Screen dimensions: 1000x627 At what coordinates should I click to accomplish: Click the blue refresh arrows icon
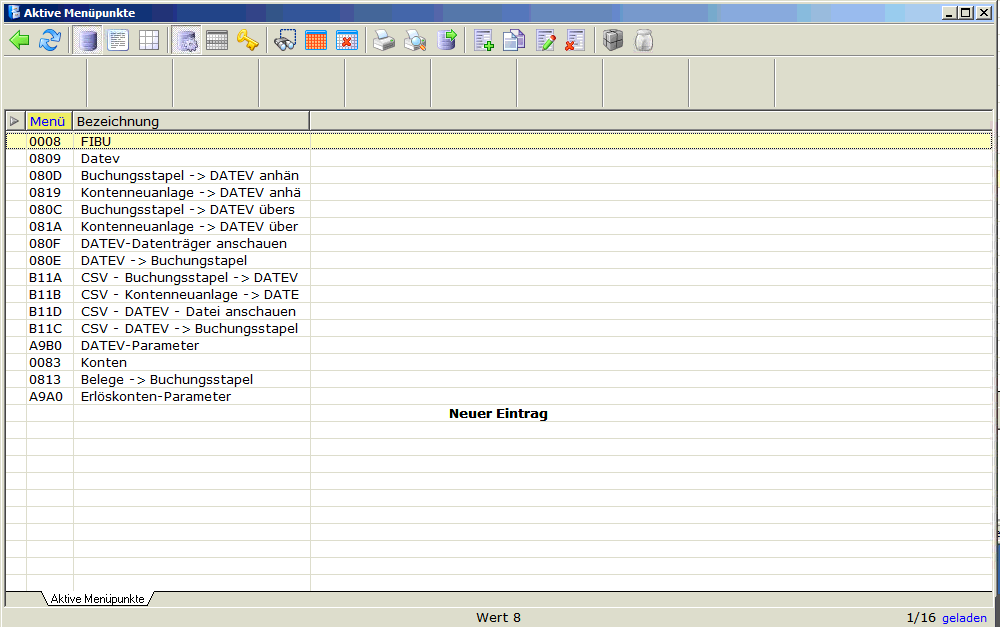point(49,41)
